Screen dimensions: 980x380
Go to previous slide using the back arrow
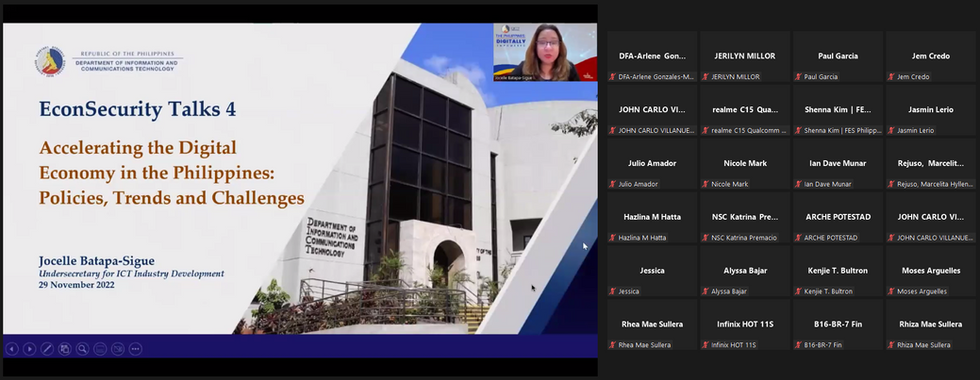[12, 349]
